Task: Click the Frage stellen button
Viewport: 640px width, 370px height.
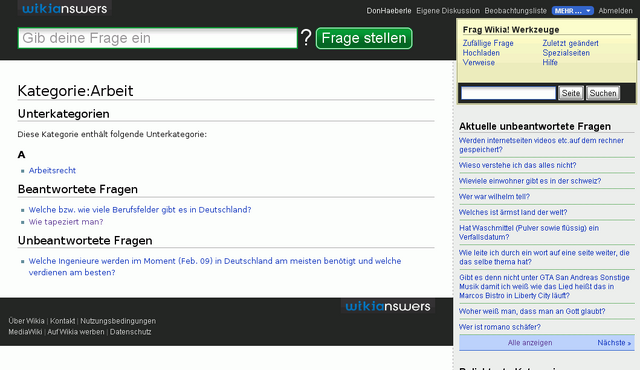Action: [x=364, y=38]
